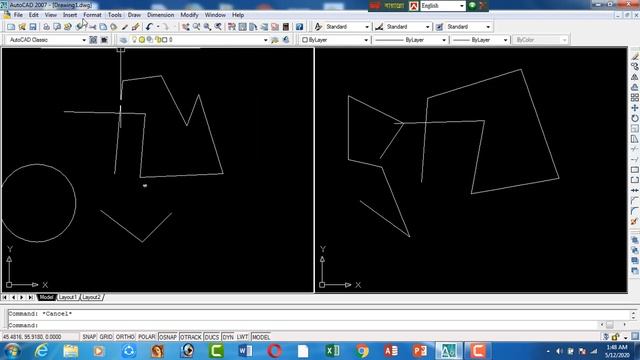
Task: Select the Chamfer tool
Action: (x=635, y=200)
